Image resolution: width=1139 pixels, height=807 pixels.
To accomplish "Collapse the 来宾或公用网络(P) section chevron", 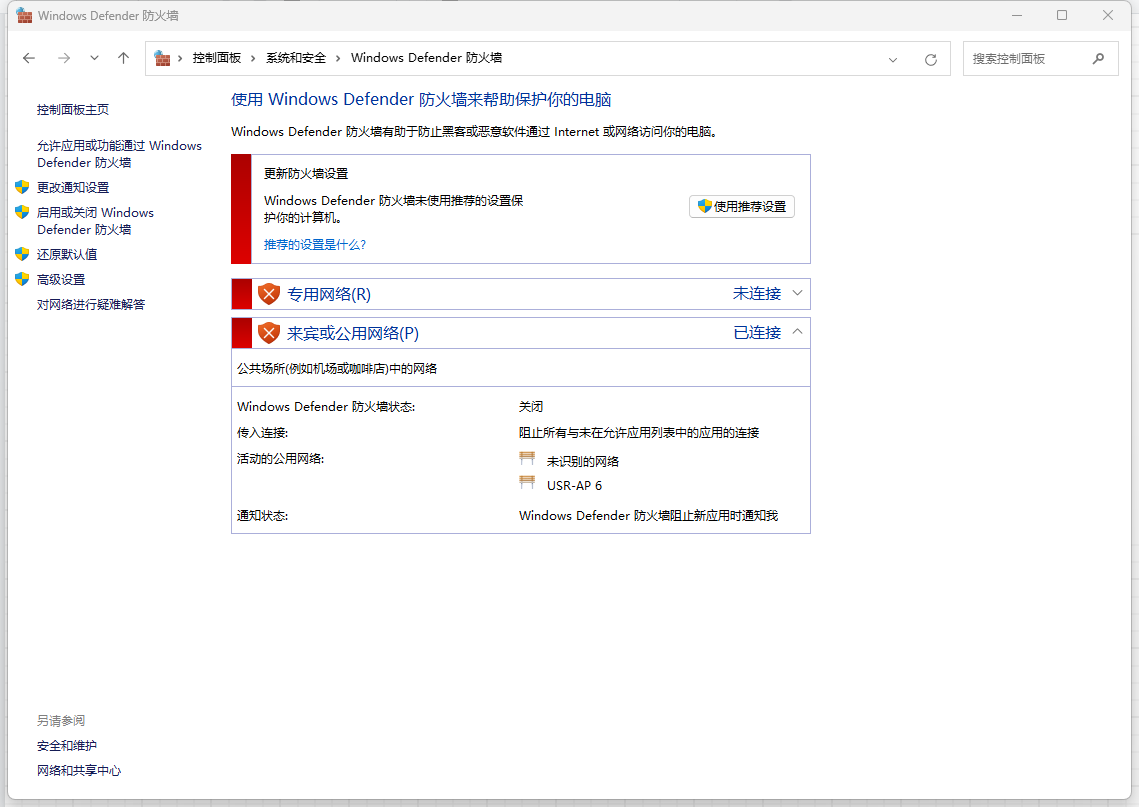I will pyautogui.click(x=797, y=332).
